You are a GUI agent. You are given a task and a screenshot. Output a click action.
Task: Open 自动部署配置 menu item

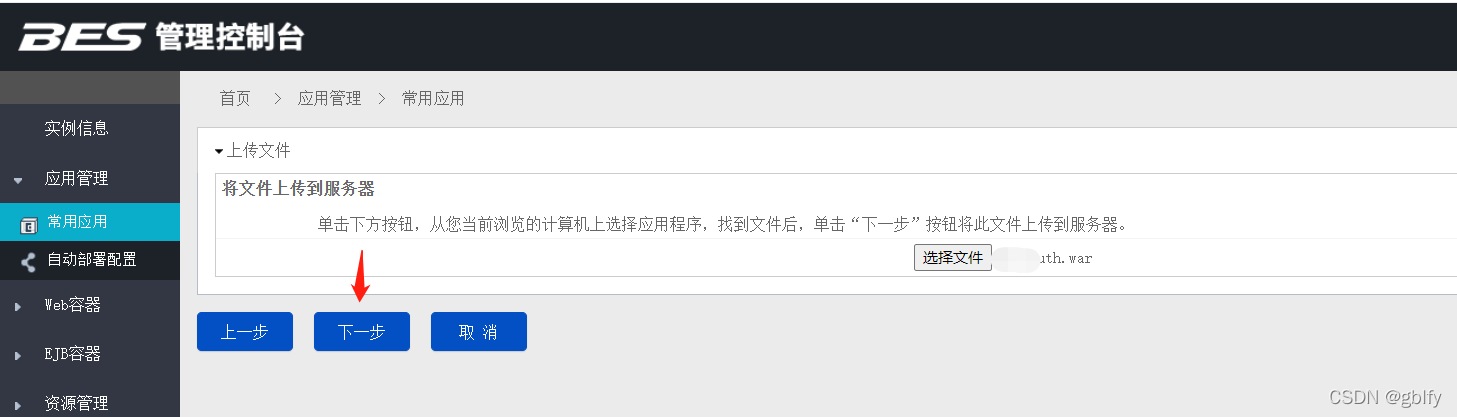point(92,259)
